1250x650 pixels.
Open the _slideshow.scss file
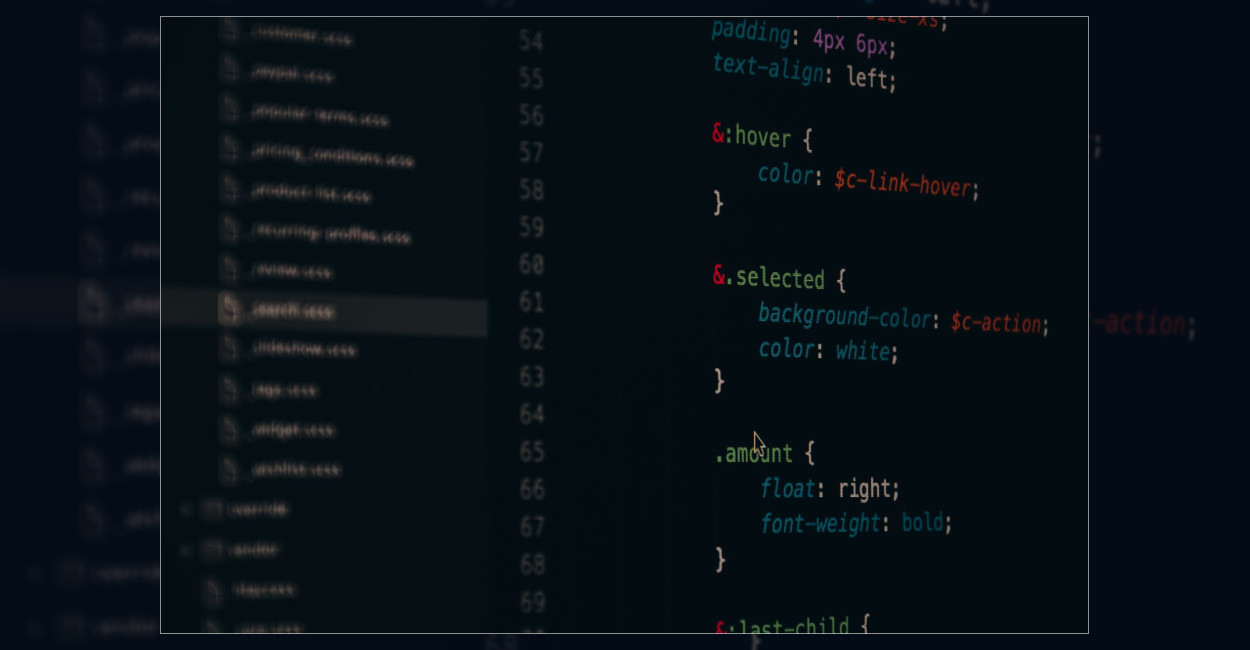click(x=303, y=349)
